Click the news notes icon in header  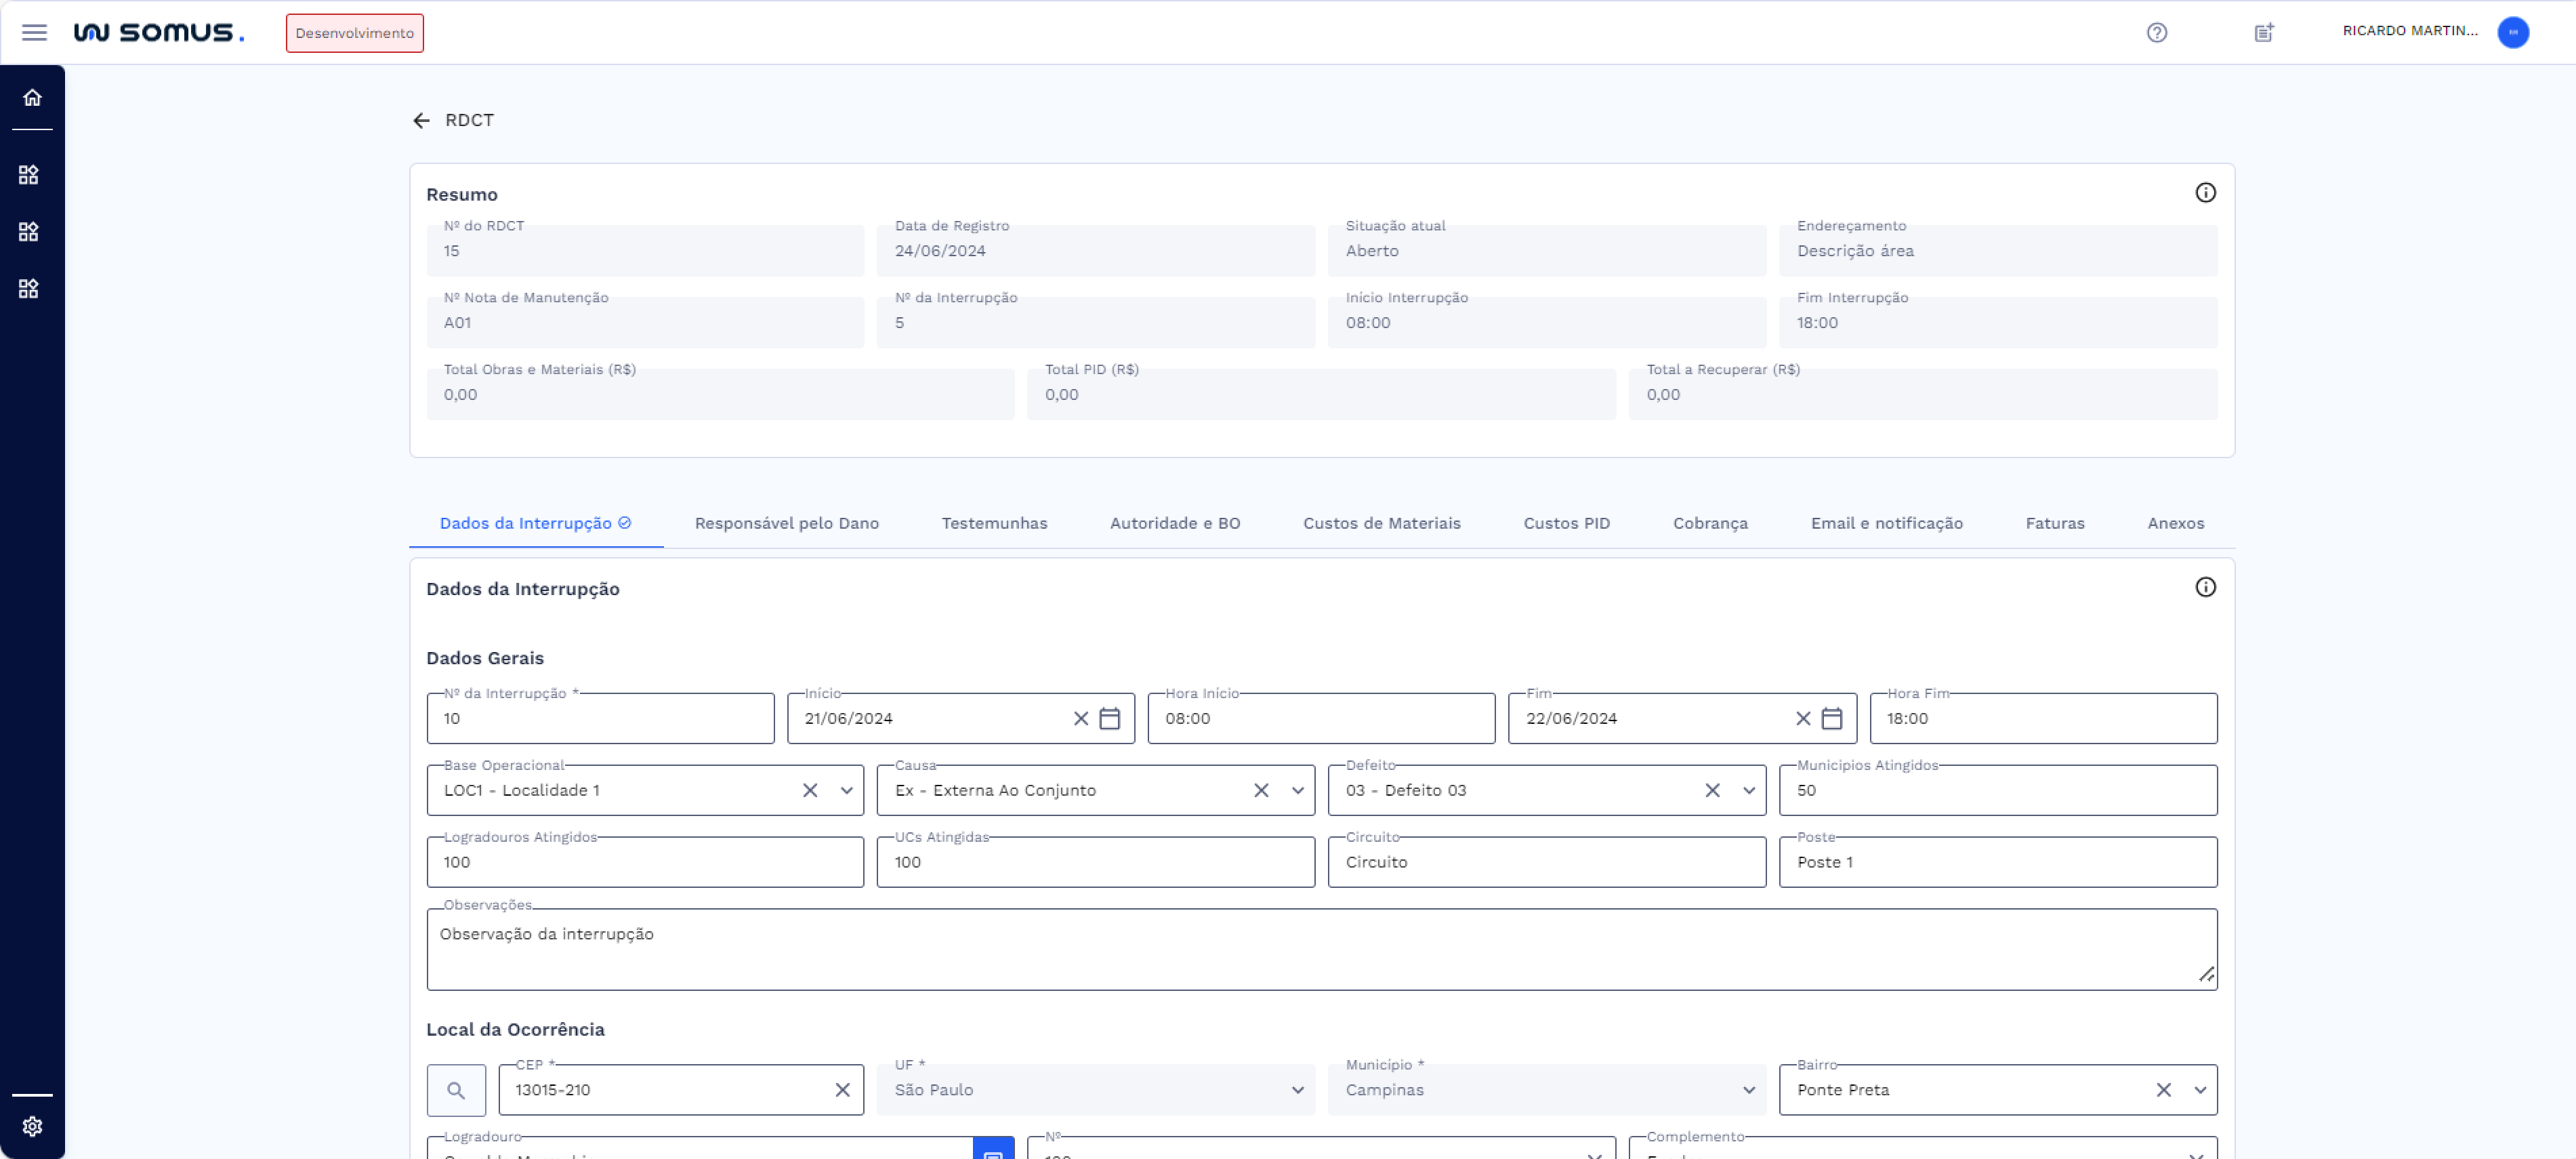point(2264,33)
